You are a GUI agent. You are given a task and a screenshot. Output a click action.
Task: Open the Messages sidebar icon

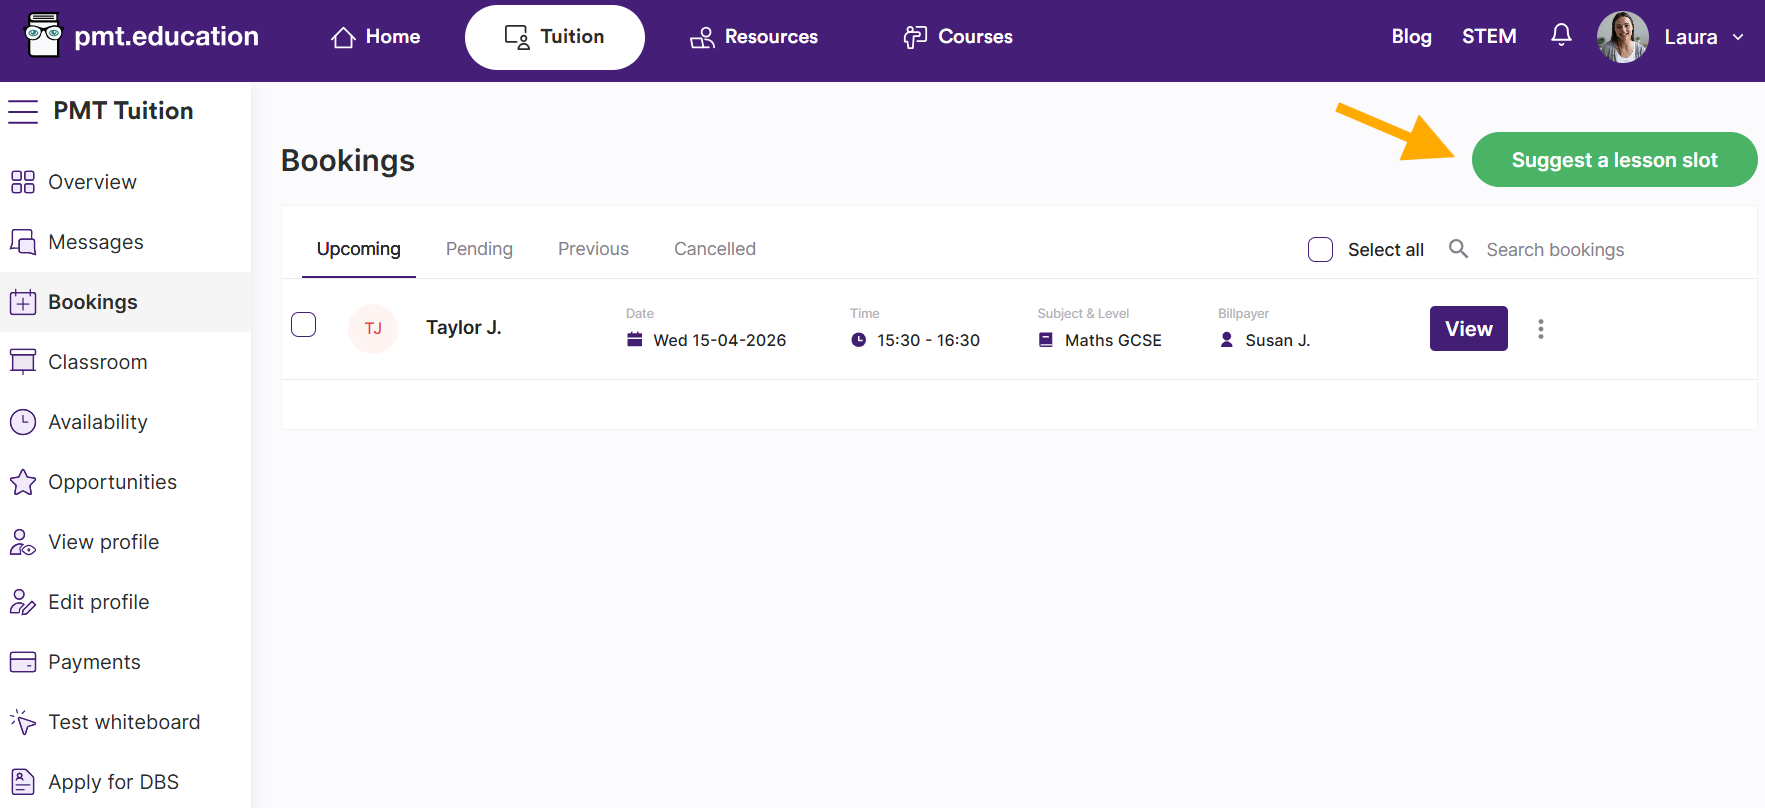(x=23, y=242)
